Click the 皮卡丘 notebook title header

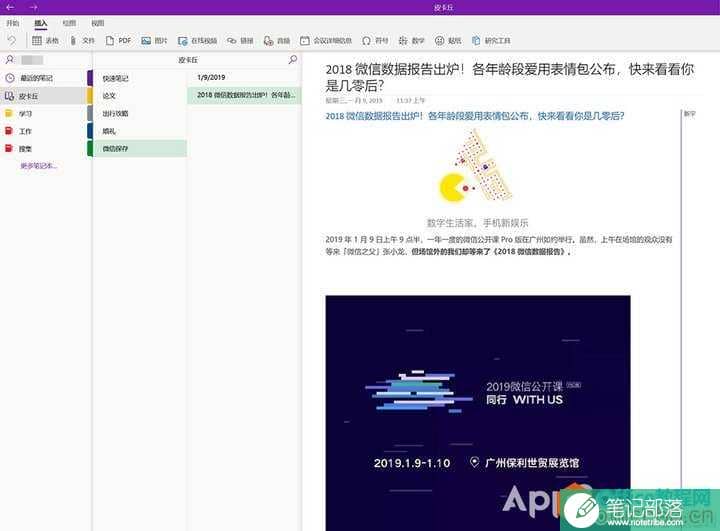point(188,60)
